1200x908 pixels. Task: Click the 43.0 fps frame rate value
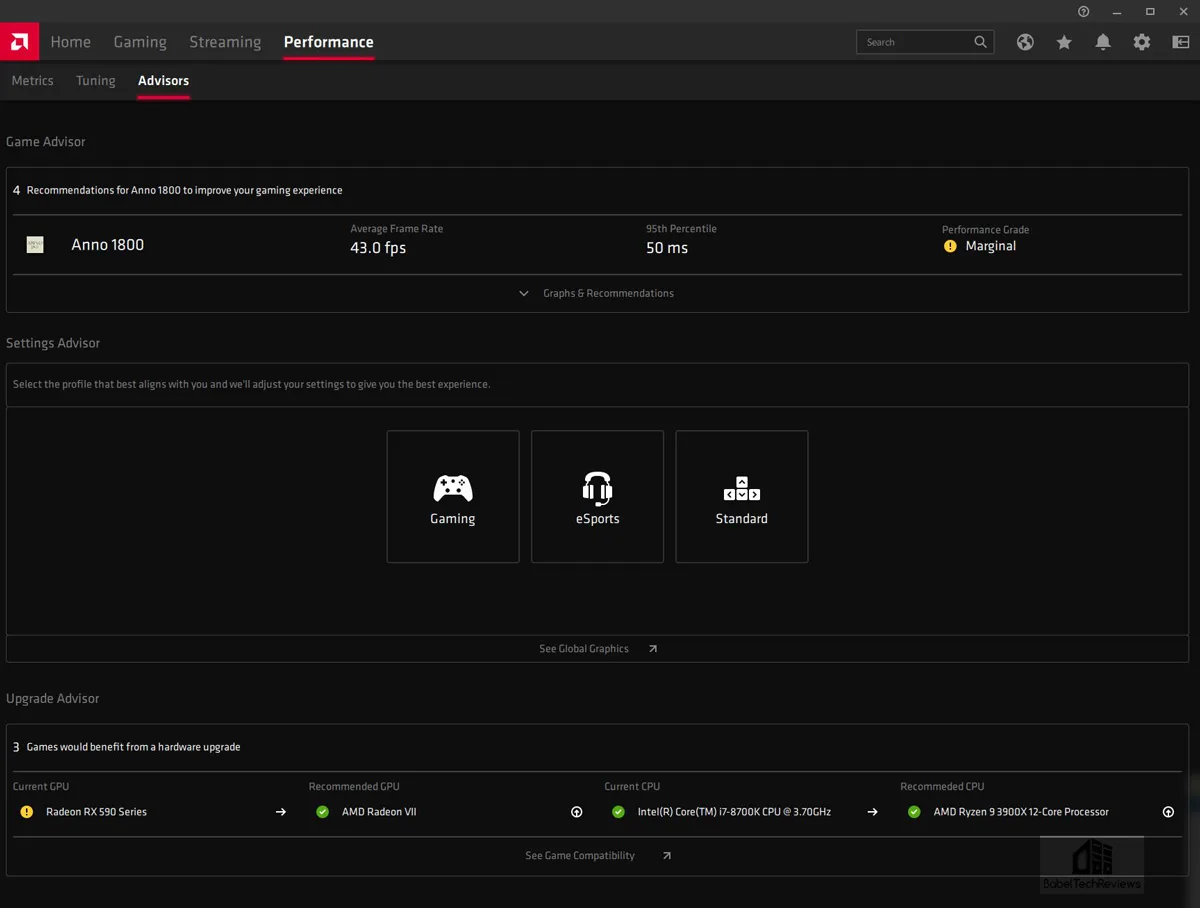pyautogui.click(x=378, y=248)
